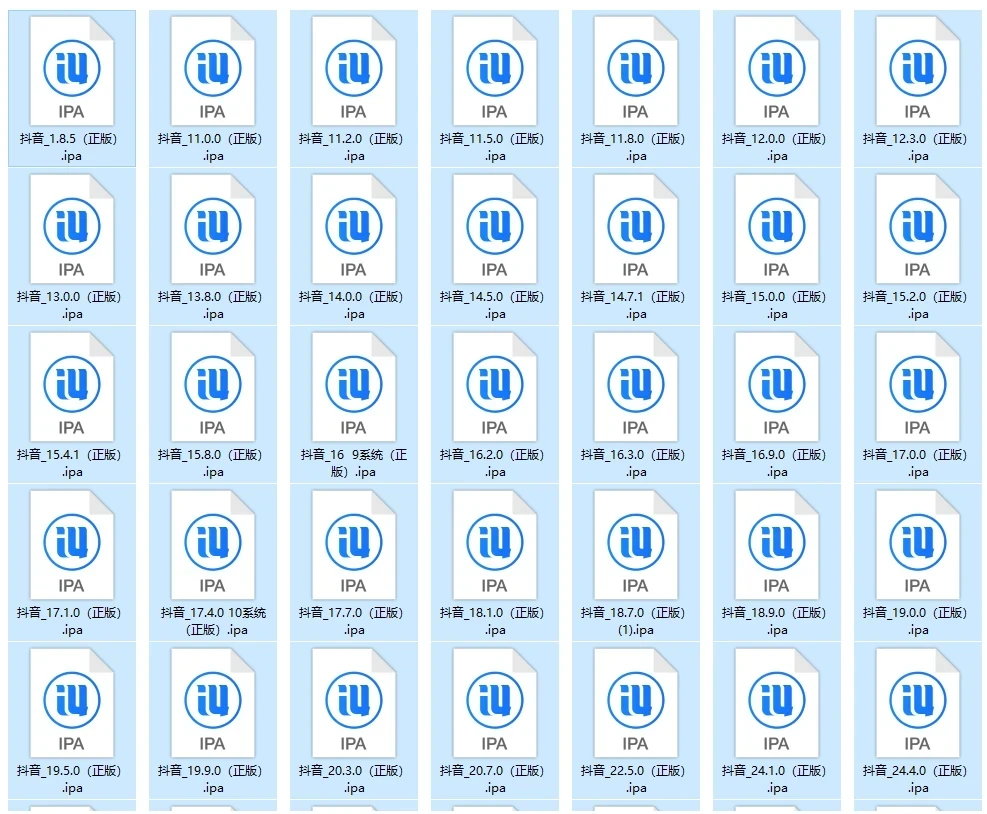The height and width of the screenshot is (814, 987).
Task: Click the file name 抖音_16.3.0 (正版).ipa
Action: [633, 463]
